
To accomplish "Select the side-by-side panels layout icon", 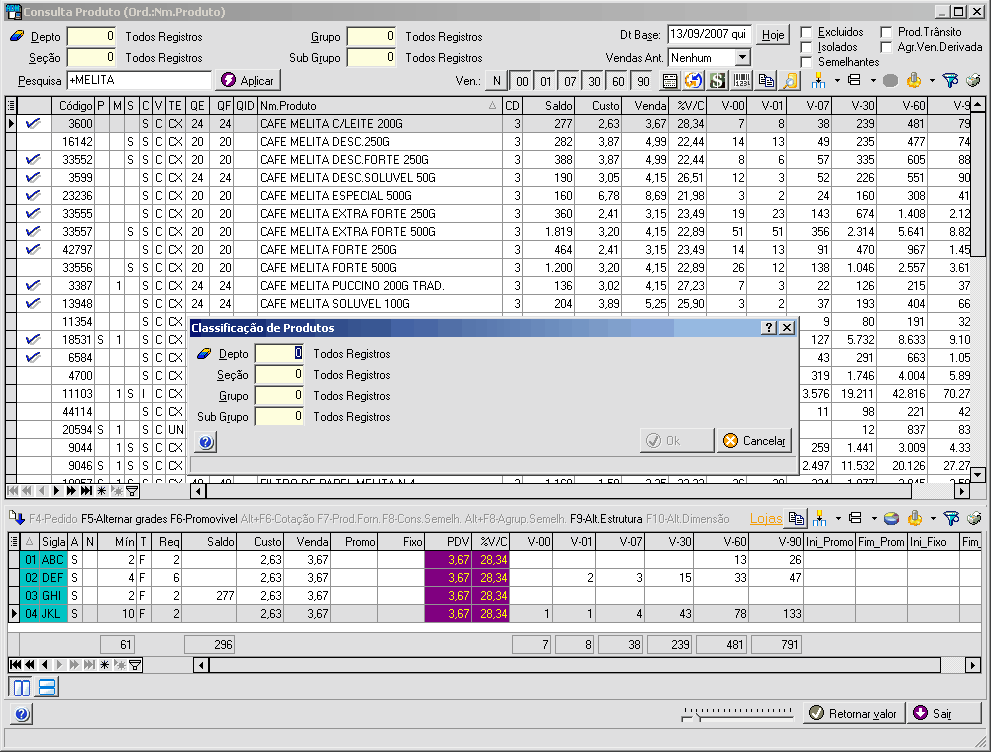I will coord(21,688).
